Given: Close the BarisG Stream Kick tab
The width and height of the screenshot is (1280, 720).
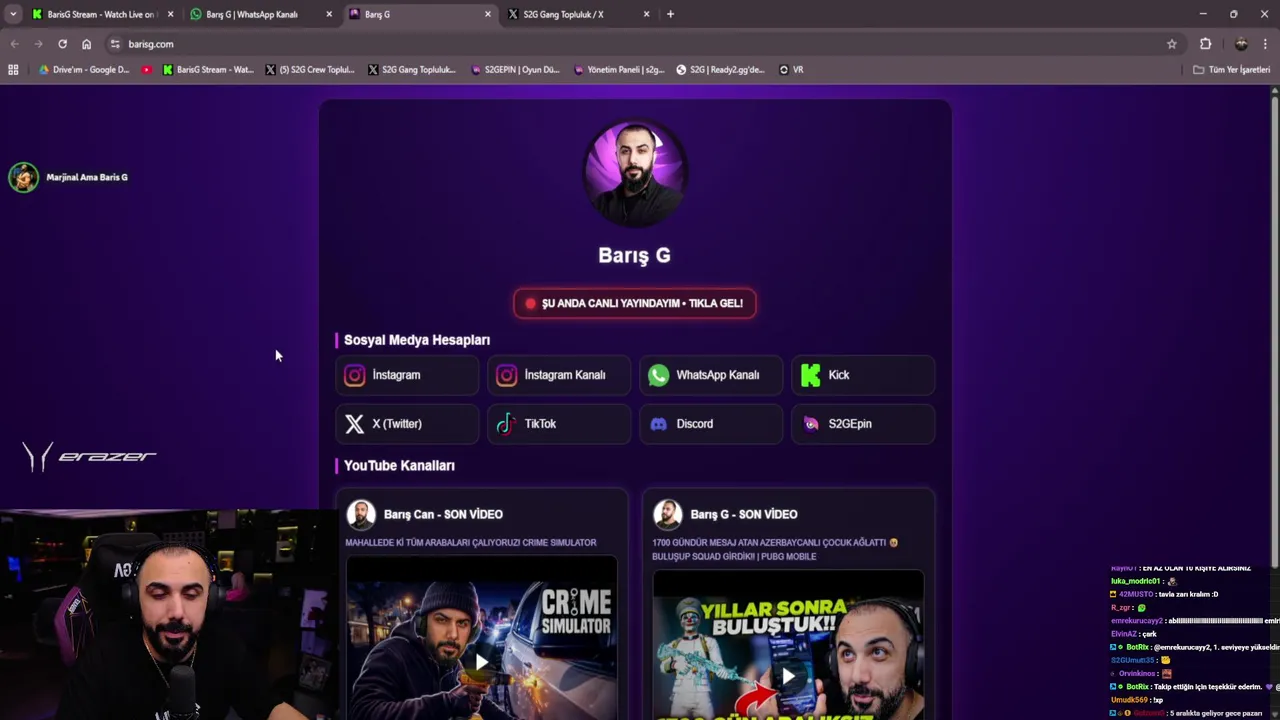Looking at the screenshot, I should click(170, 14).
